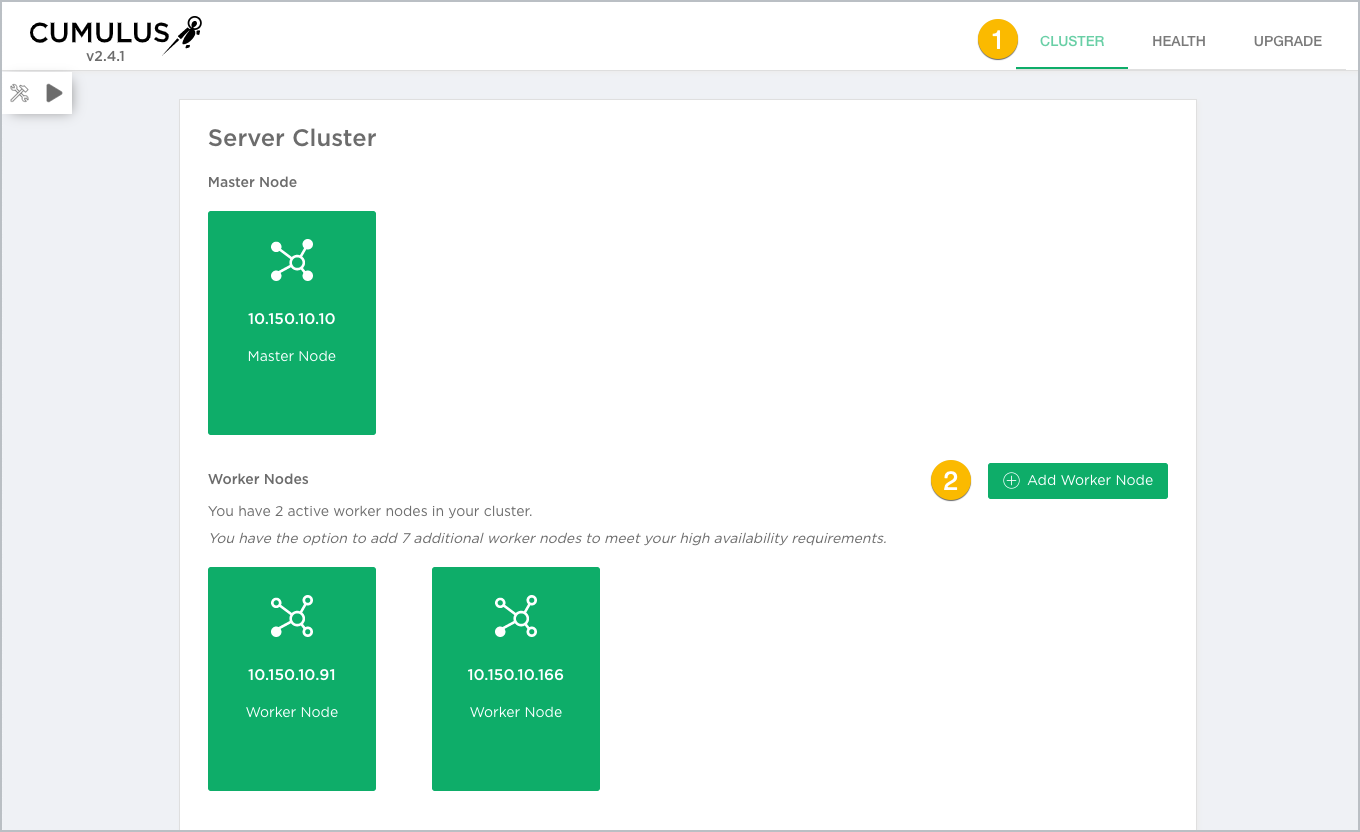Screen dimensions: 1360x832
Task: Click the tools icon in the floating toolbar
Action: (18, 92)
